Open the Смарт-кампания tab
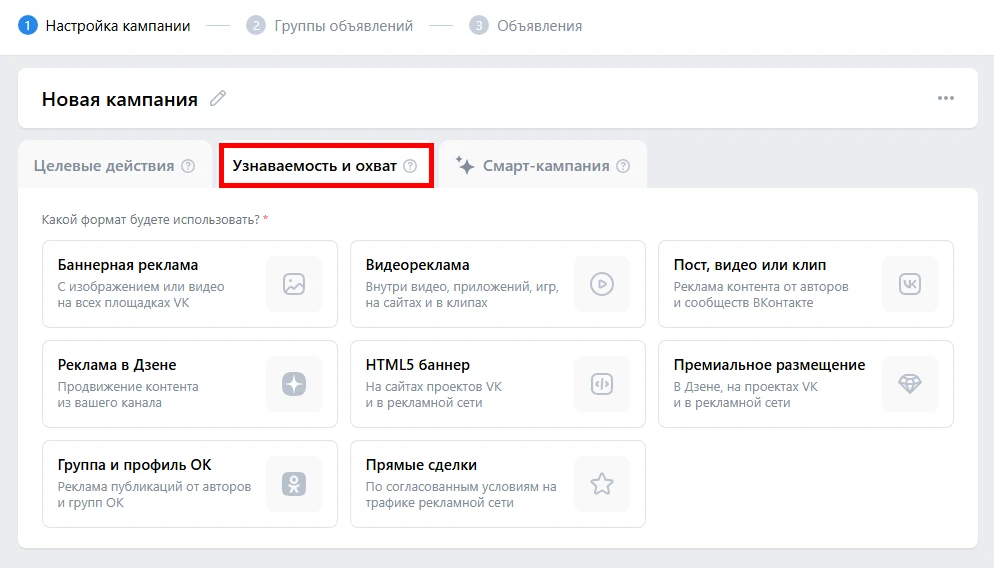 (x=545, y=166)
